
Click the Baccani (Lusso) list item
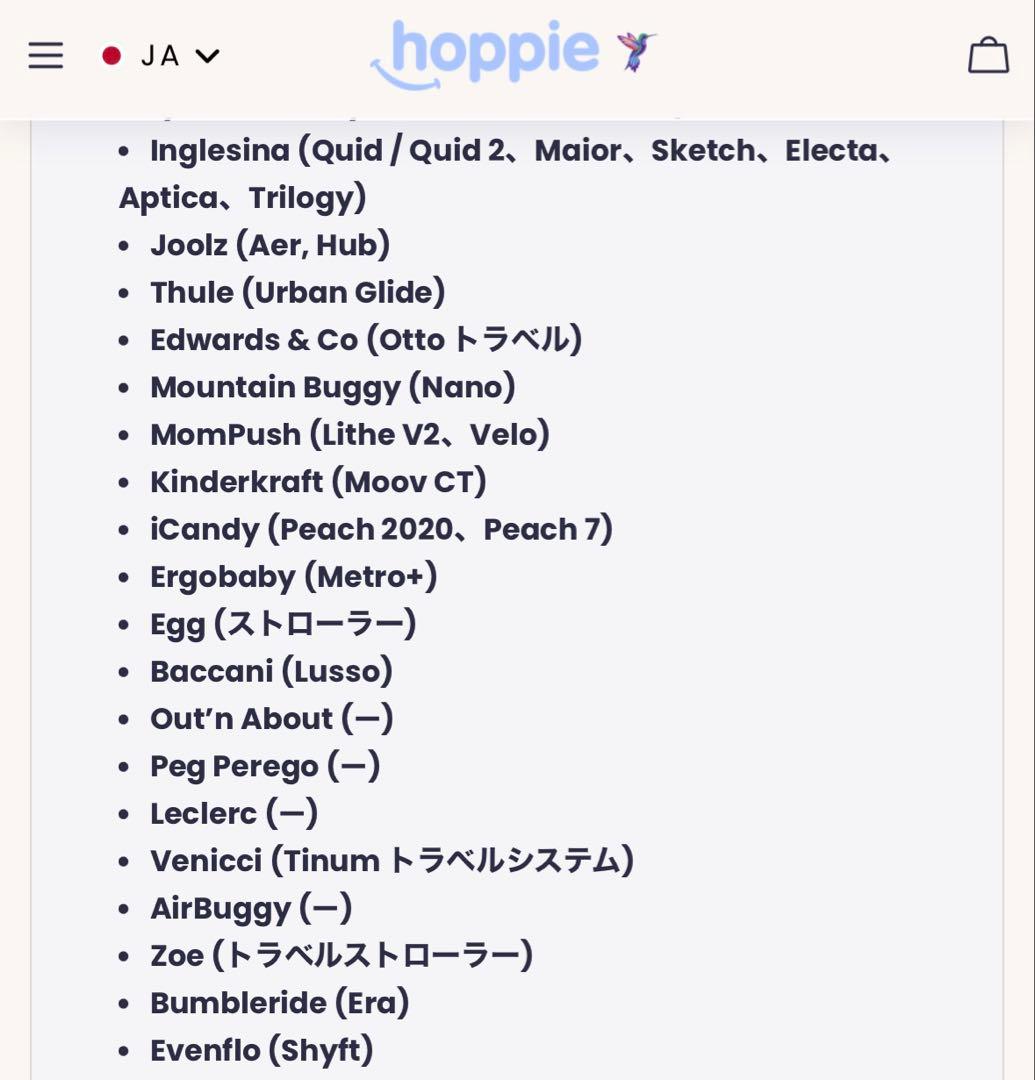coord(272,671)
